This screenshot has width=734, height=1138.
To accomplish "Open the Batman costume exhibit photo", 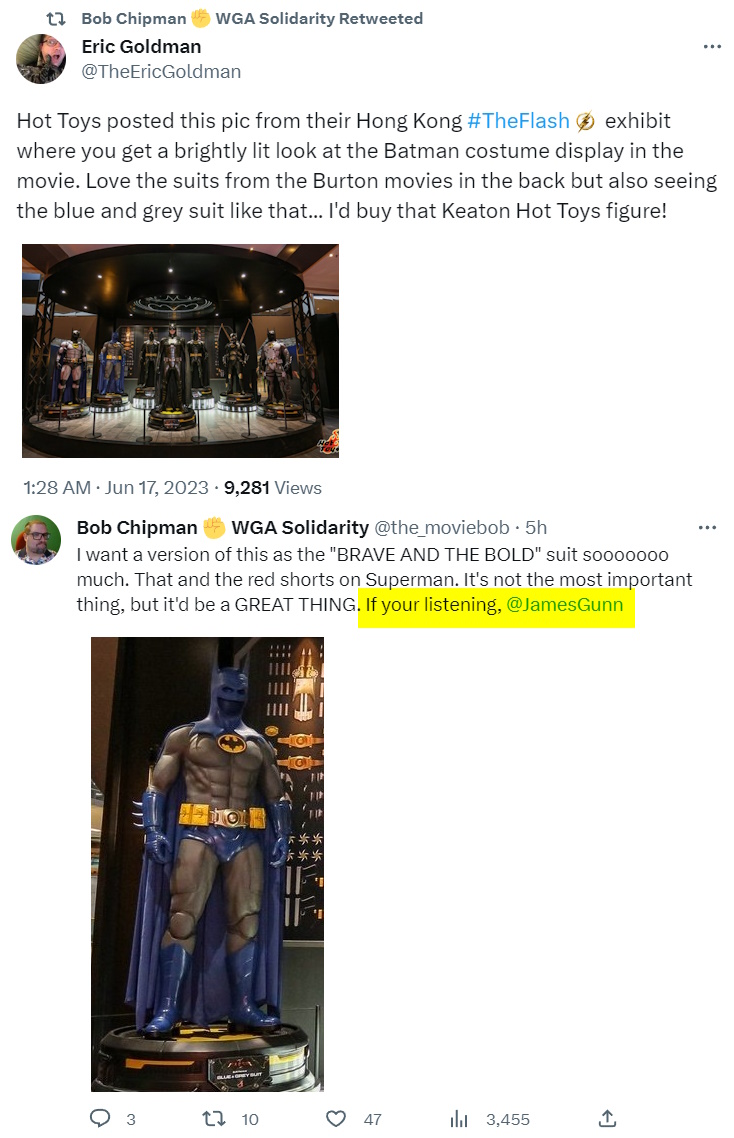I will (x=180, y=351).
